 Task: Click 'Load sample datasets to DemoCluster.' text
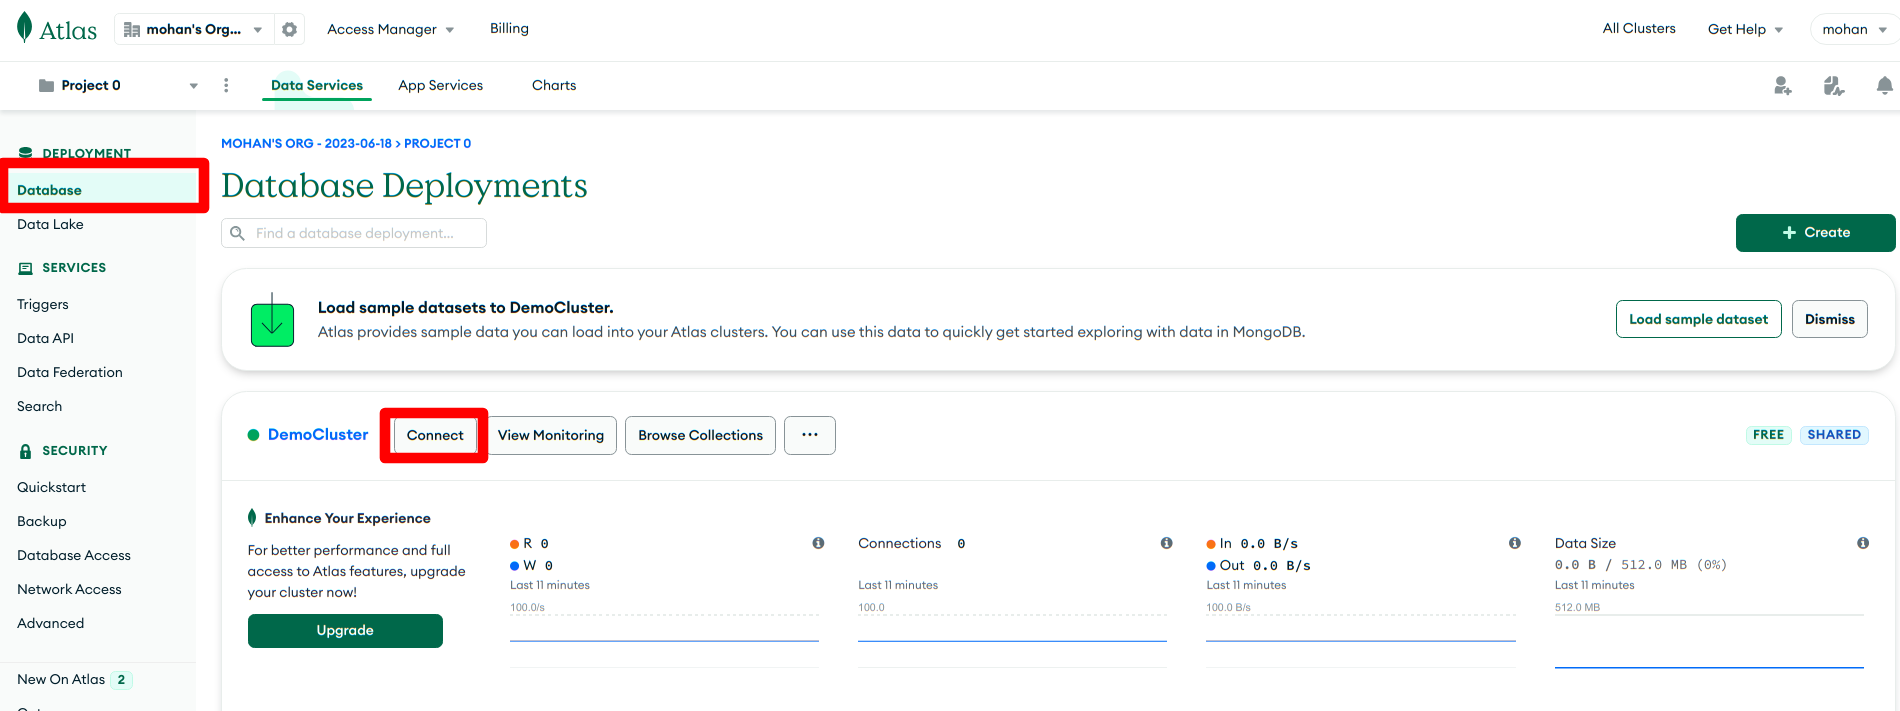(465, 307)
